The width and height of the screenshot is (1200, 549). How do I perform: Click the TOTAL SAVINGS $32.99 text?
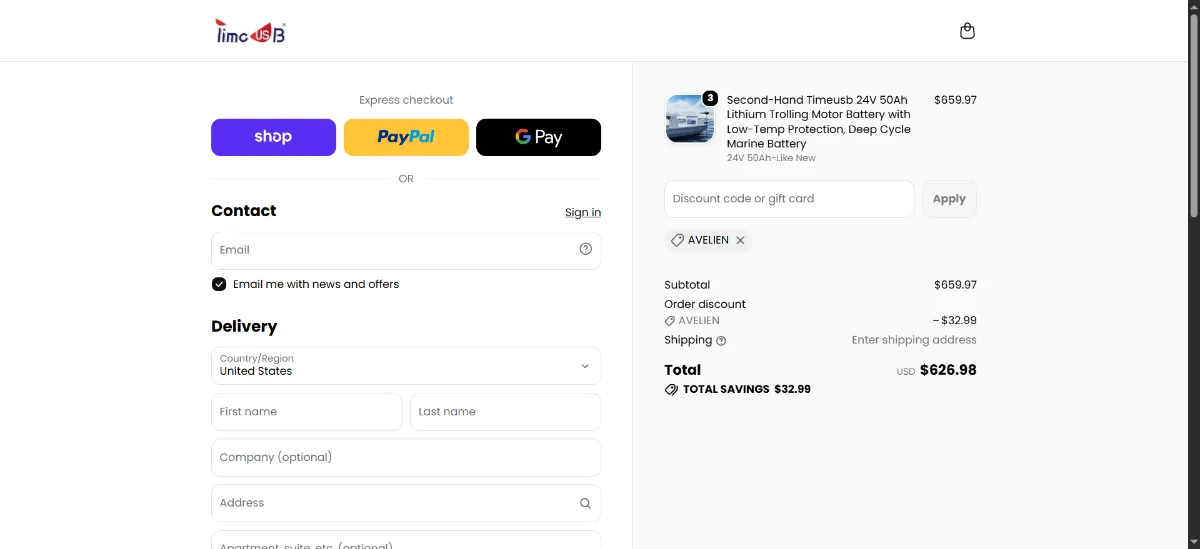[747, 389]
